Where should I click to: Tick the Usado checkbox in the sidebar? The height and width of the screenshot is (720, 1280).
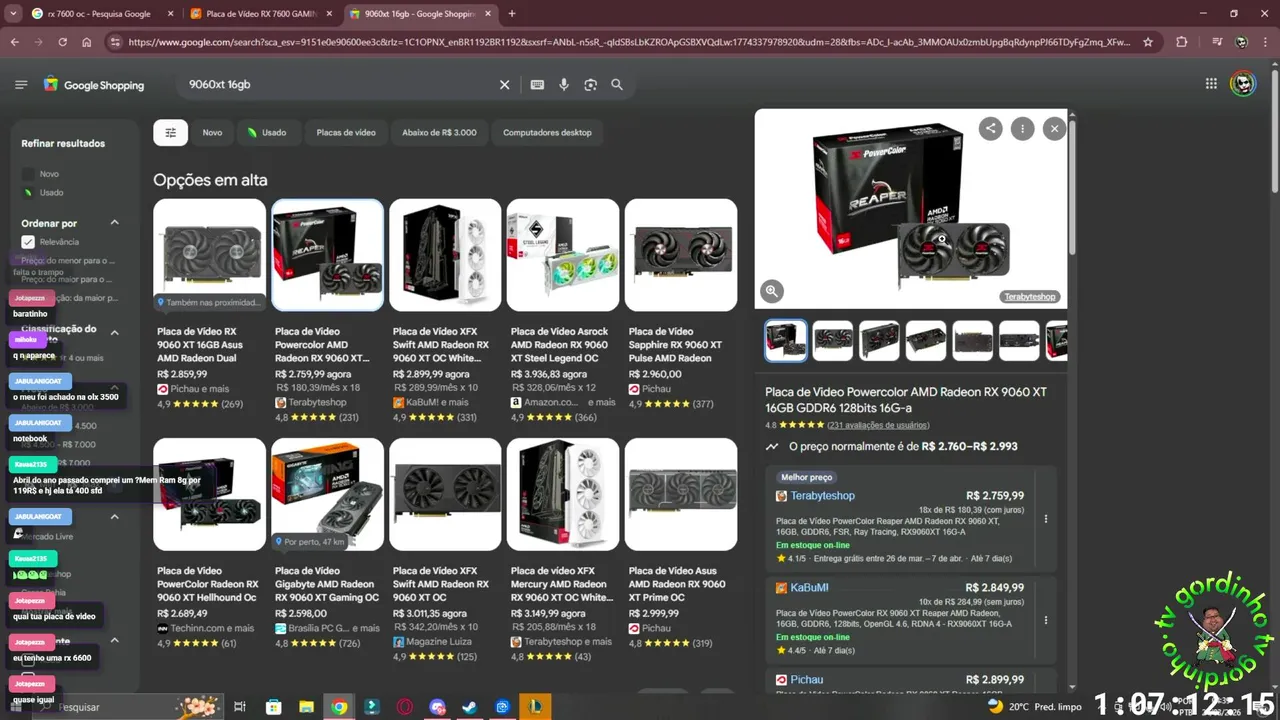coord(28,192)
